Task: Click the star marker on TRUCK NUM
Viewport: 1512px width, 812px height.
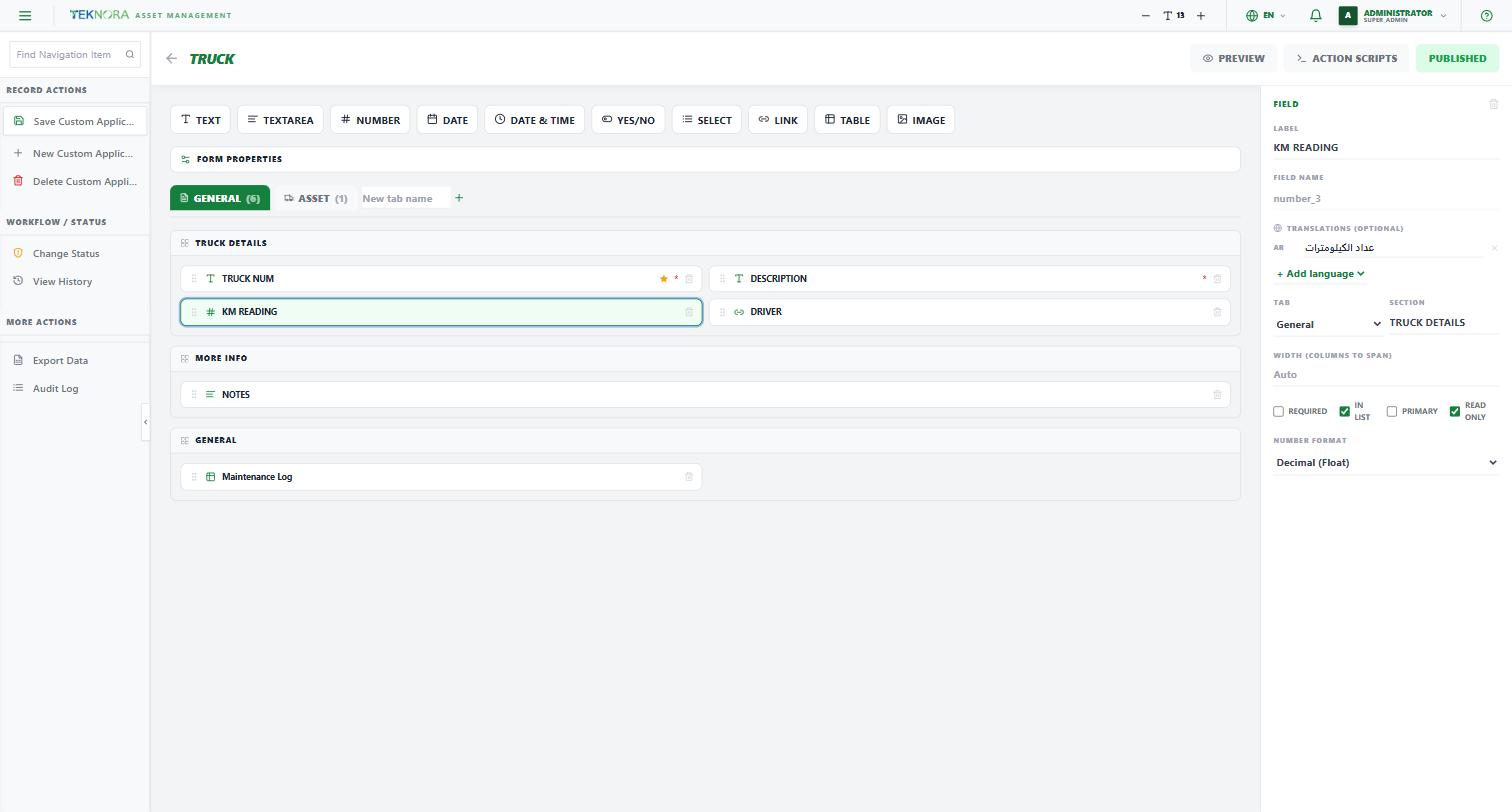Action: 663,279
